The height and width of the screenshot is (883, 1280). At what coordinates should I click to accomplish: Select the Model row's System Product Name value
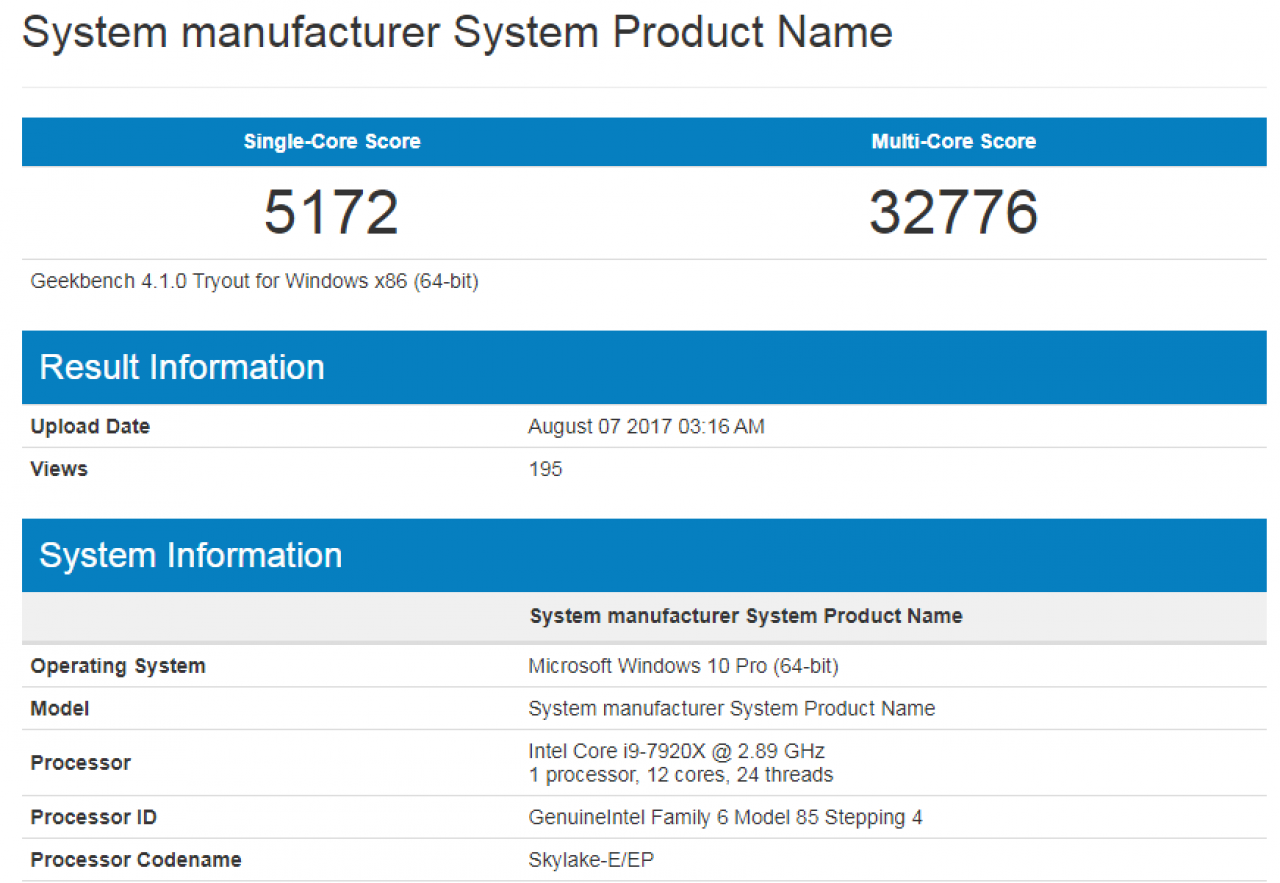pyautogui.click(x=732, y=709)
